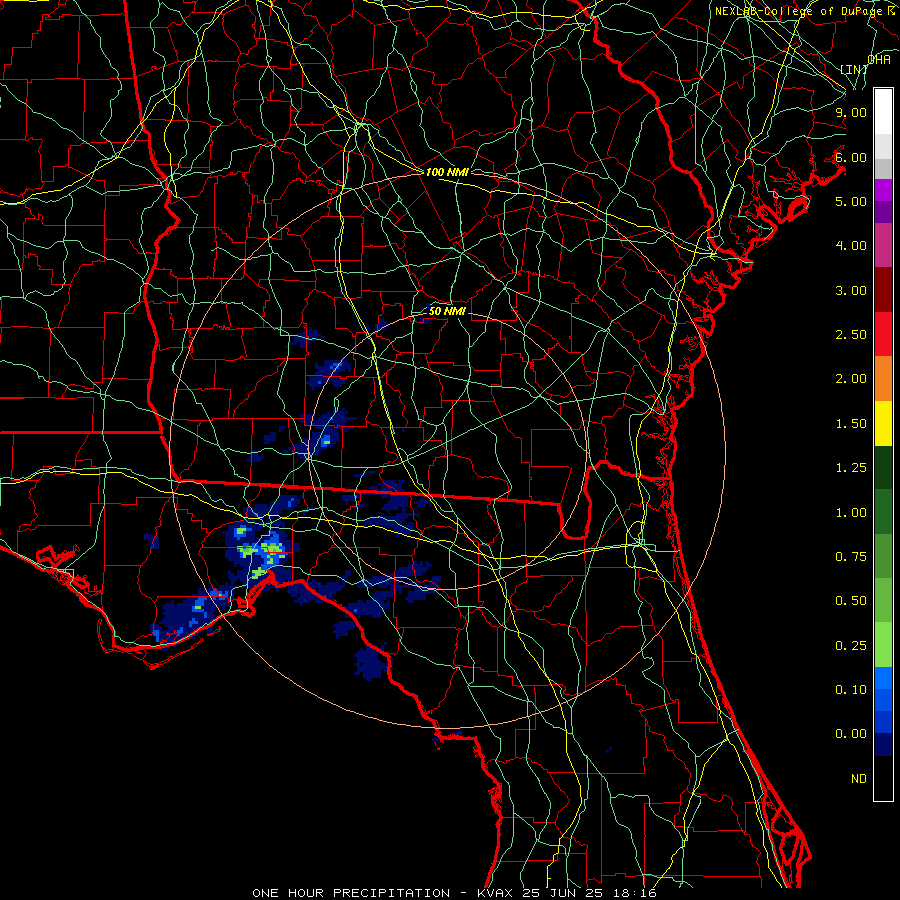This screenshot has height=900, width=900.
Task: Click the 'ONE HOUR PRECIPITATION' title text
Action: pyautogui.click(x=351, y=893)
